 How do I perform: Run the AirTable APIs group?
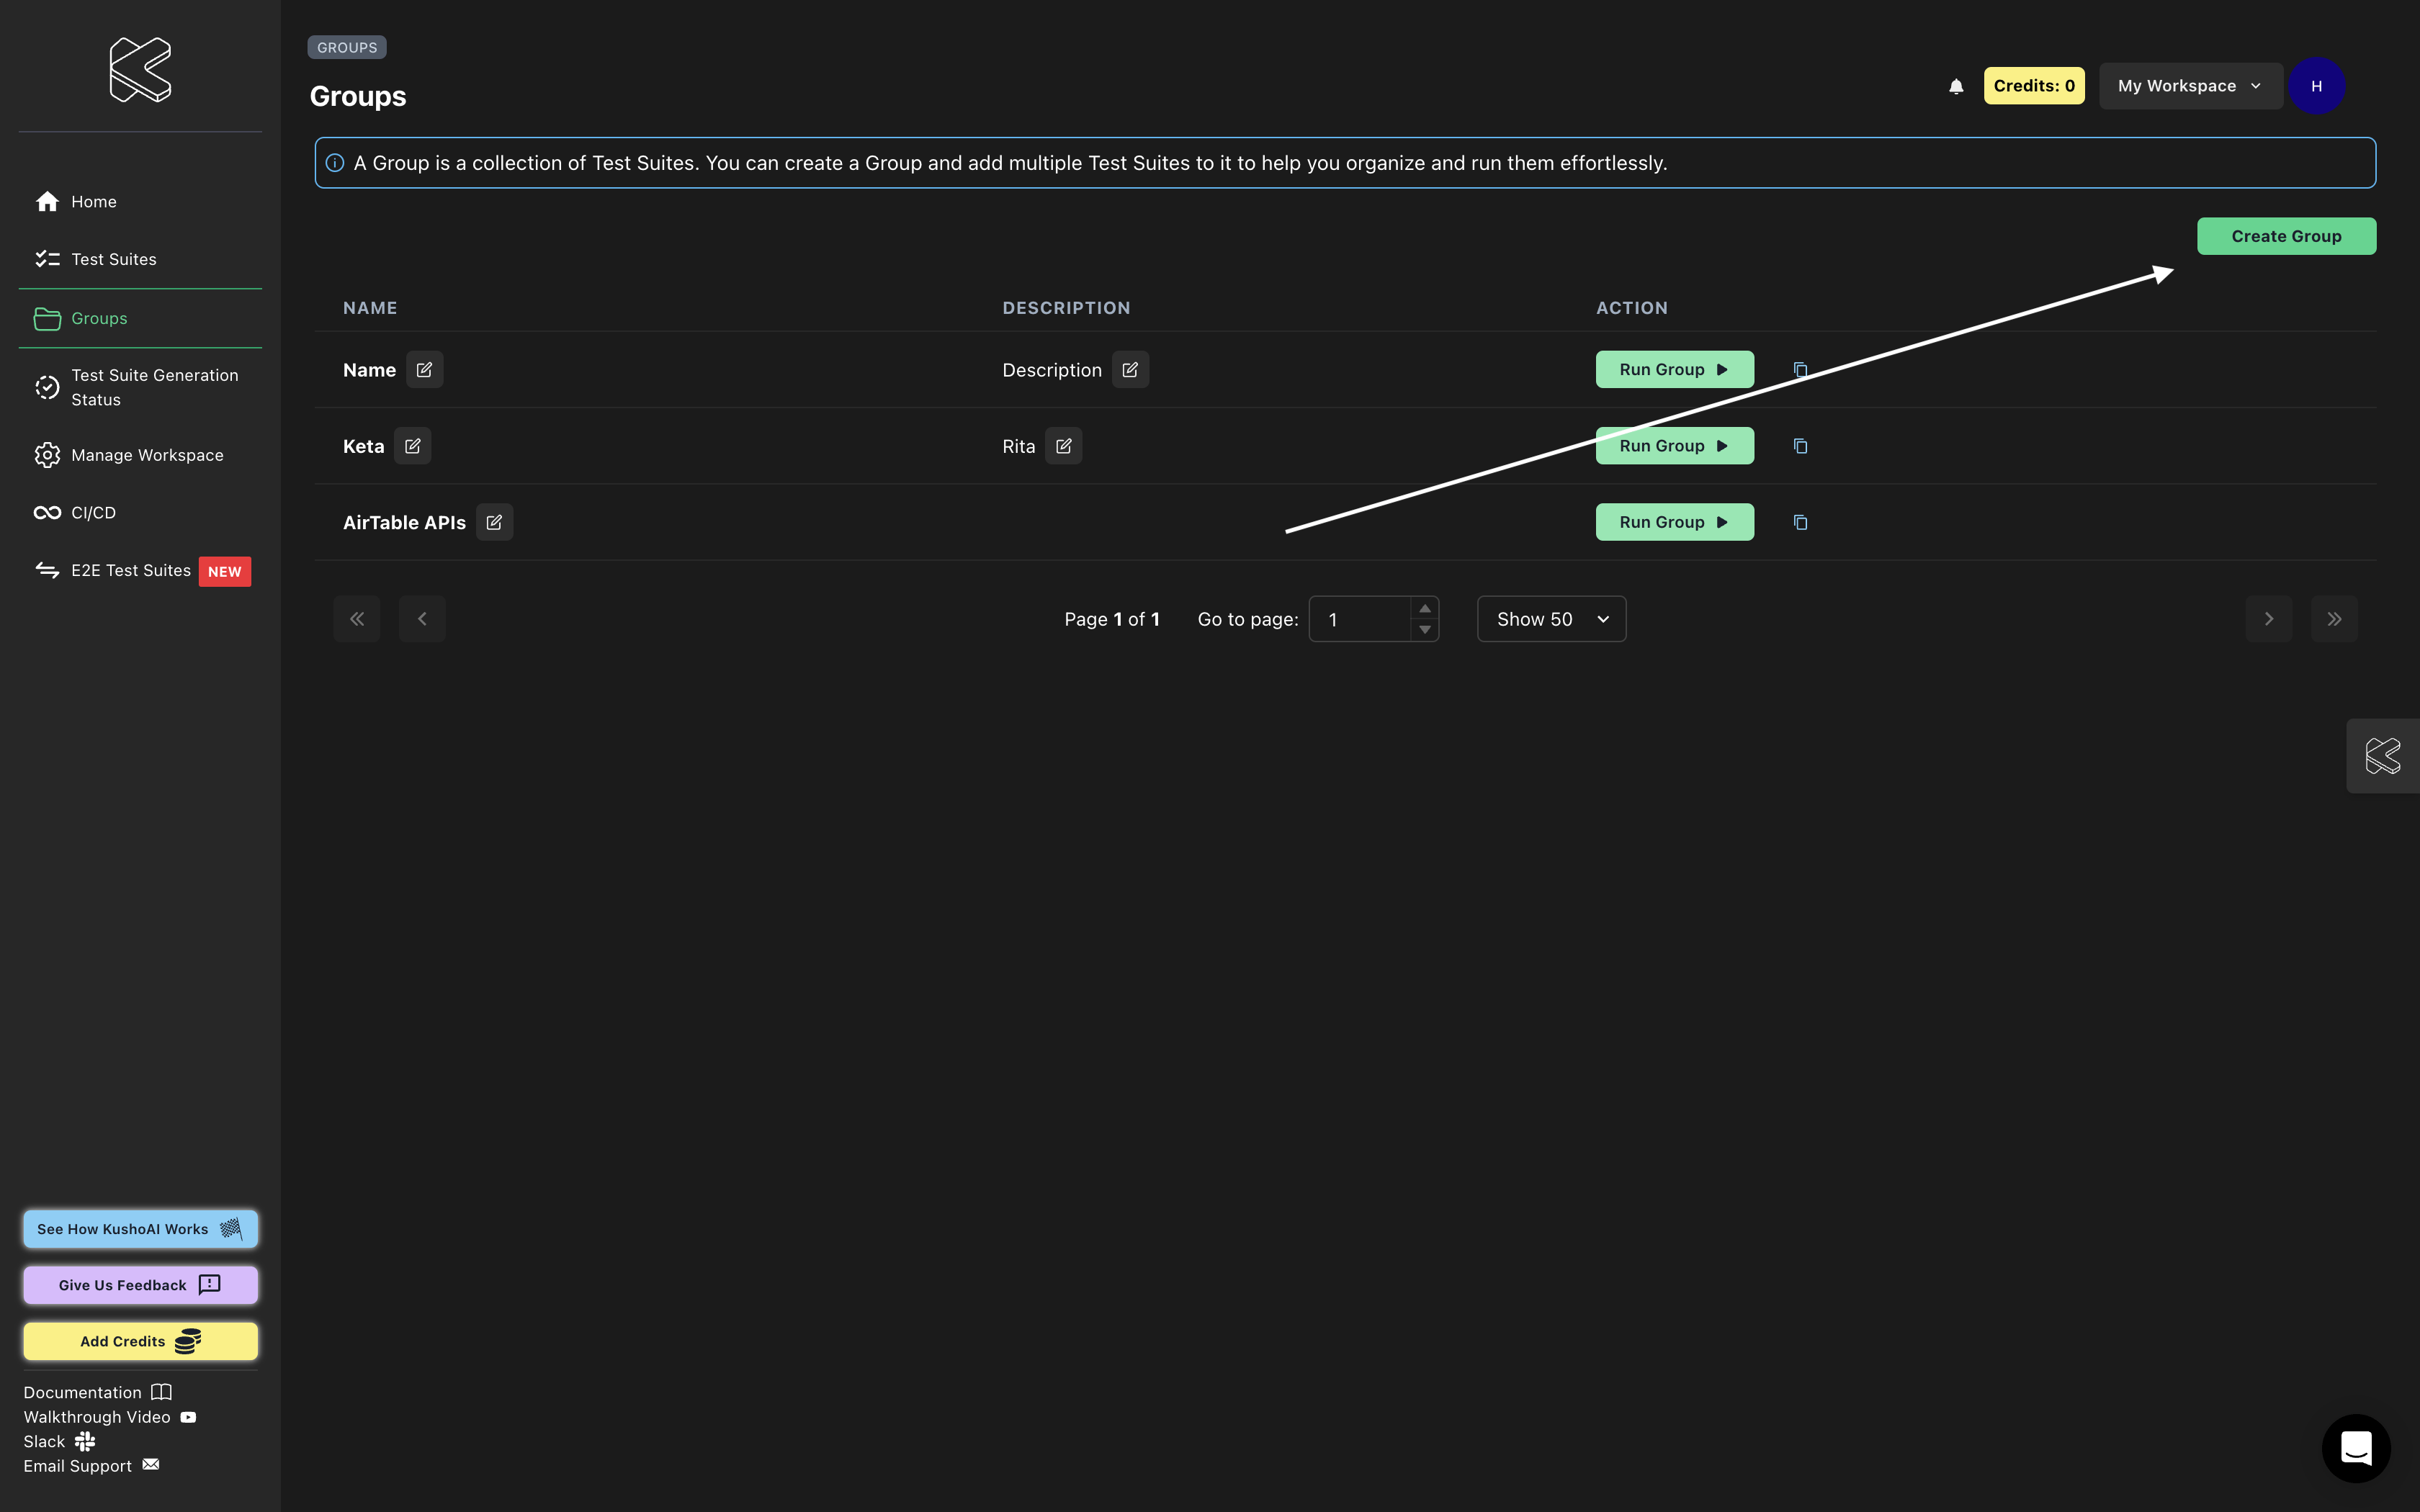point(1674,522)
